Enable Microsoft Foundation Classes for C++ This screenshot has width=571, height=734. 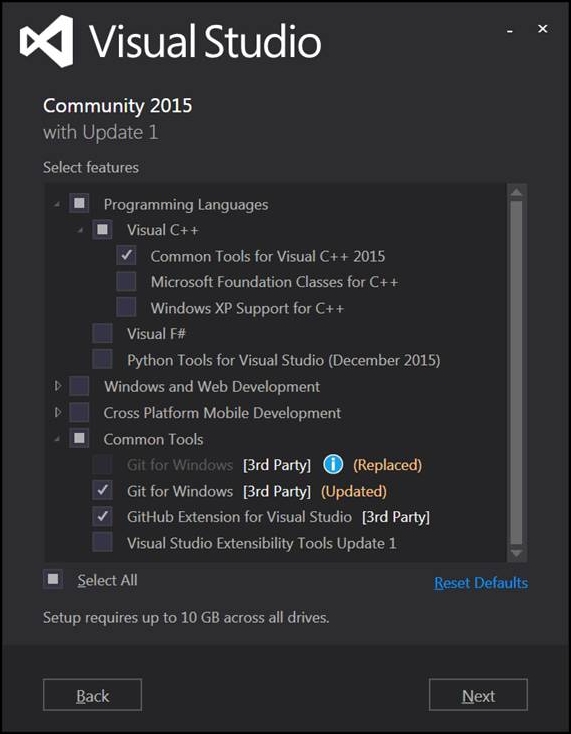click(126, 282)
